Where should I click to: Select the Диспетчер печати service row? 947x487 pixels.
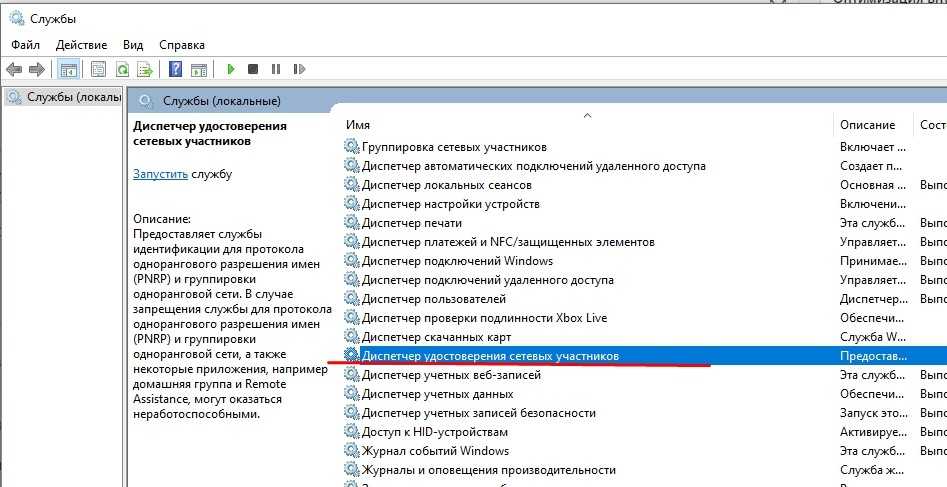(x=411, y=223)
